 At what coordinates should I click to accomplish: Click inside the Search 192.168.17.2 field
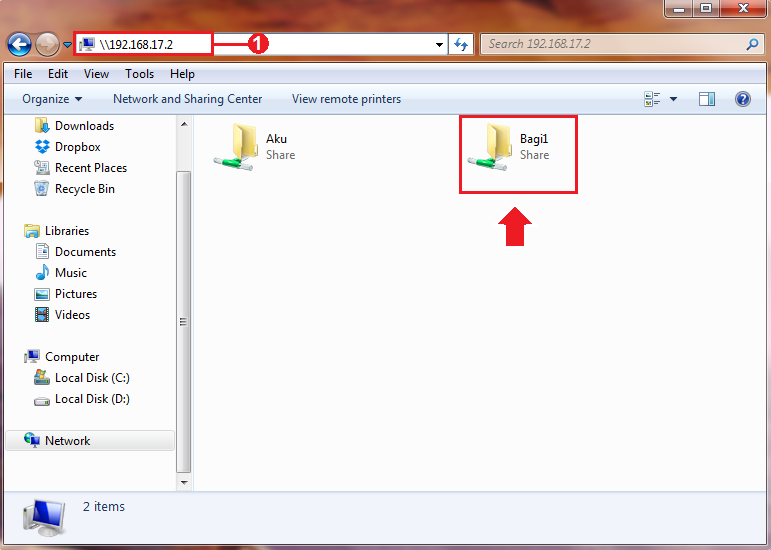click(x=615, y=44)
